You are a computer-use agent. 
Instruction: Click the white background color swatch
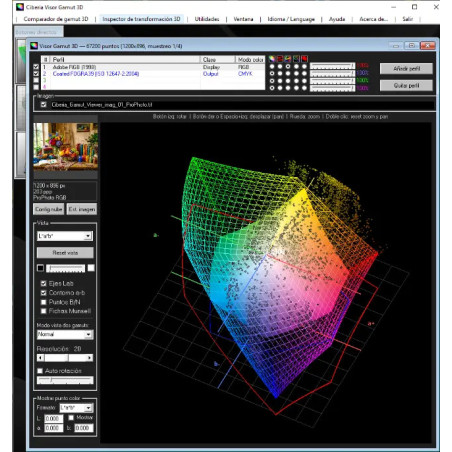[91, 268]
